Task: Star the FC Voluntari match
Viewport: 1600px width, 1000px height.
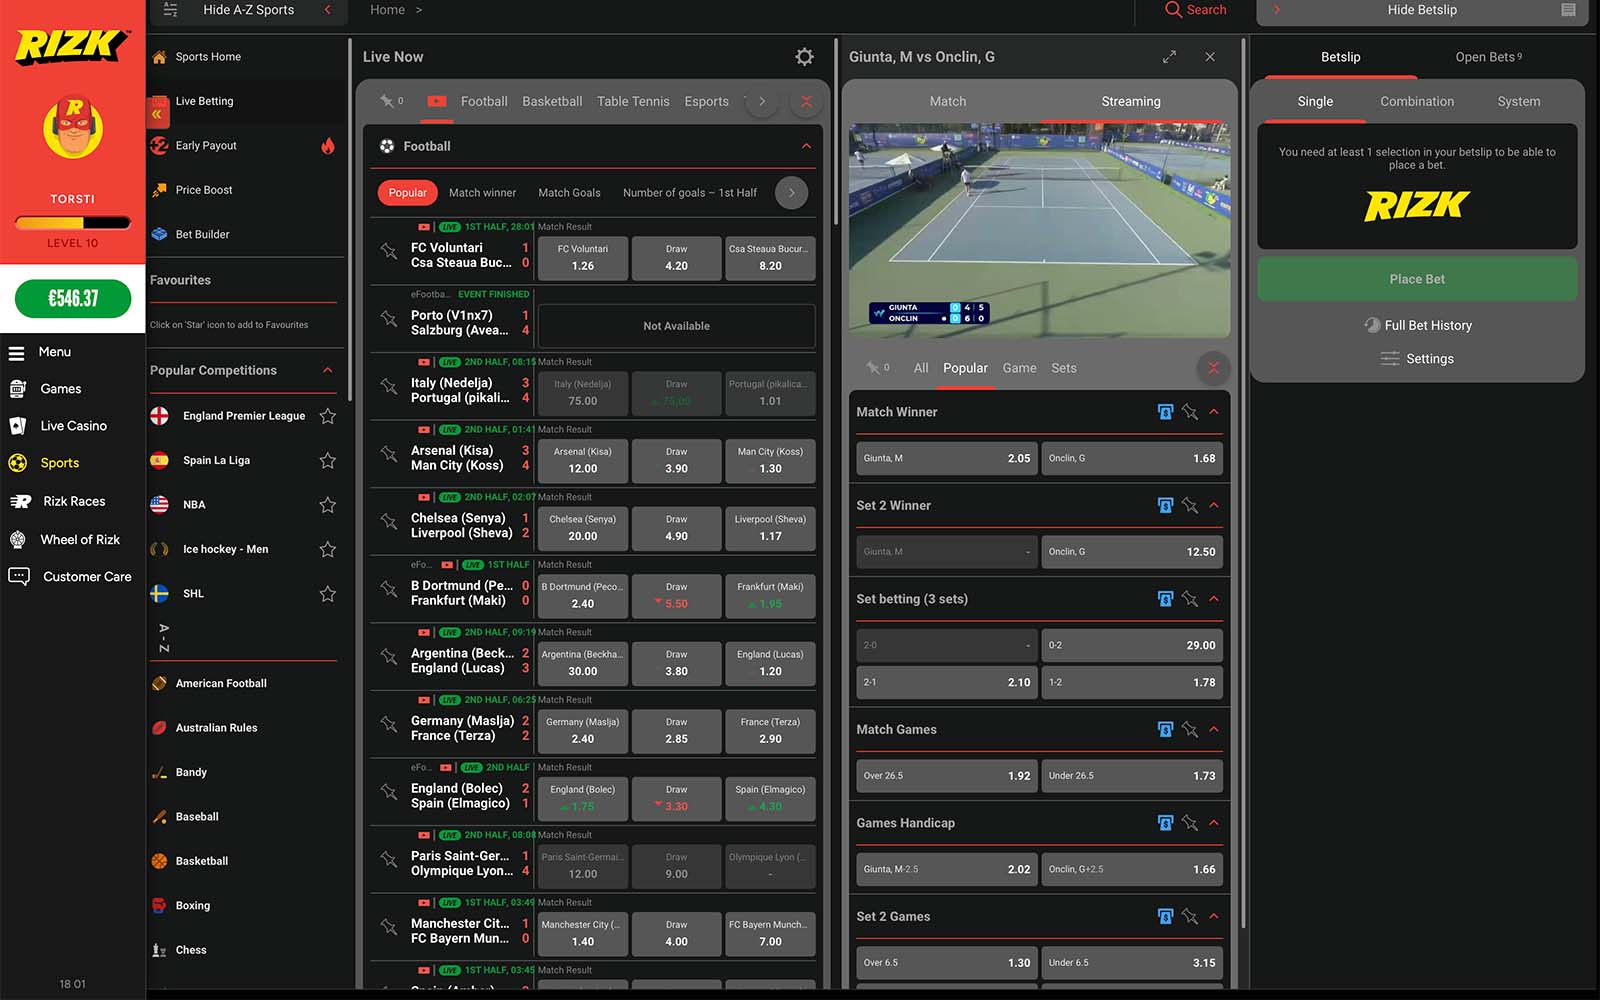Action: [389, 251]
